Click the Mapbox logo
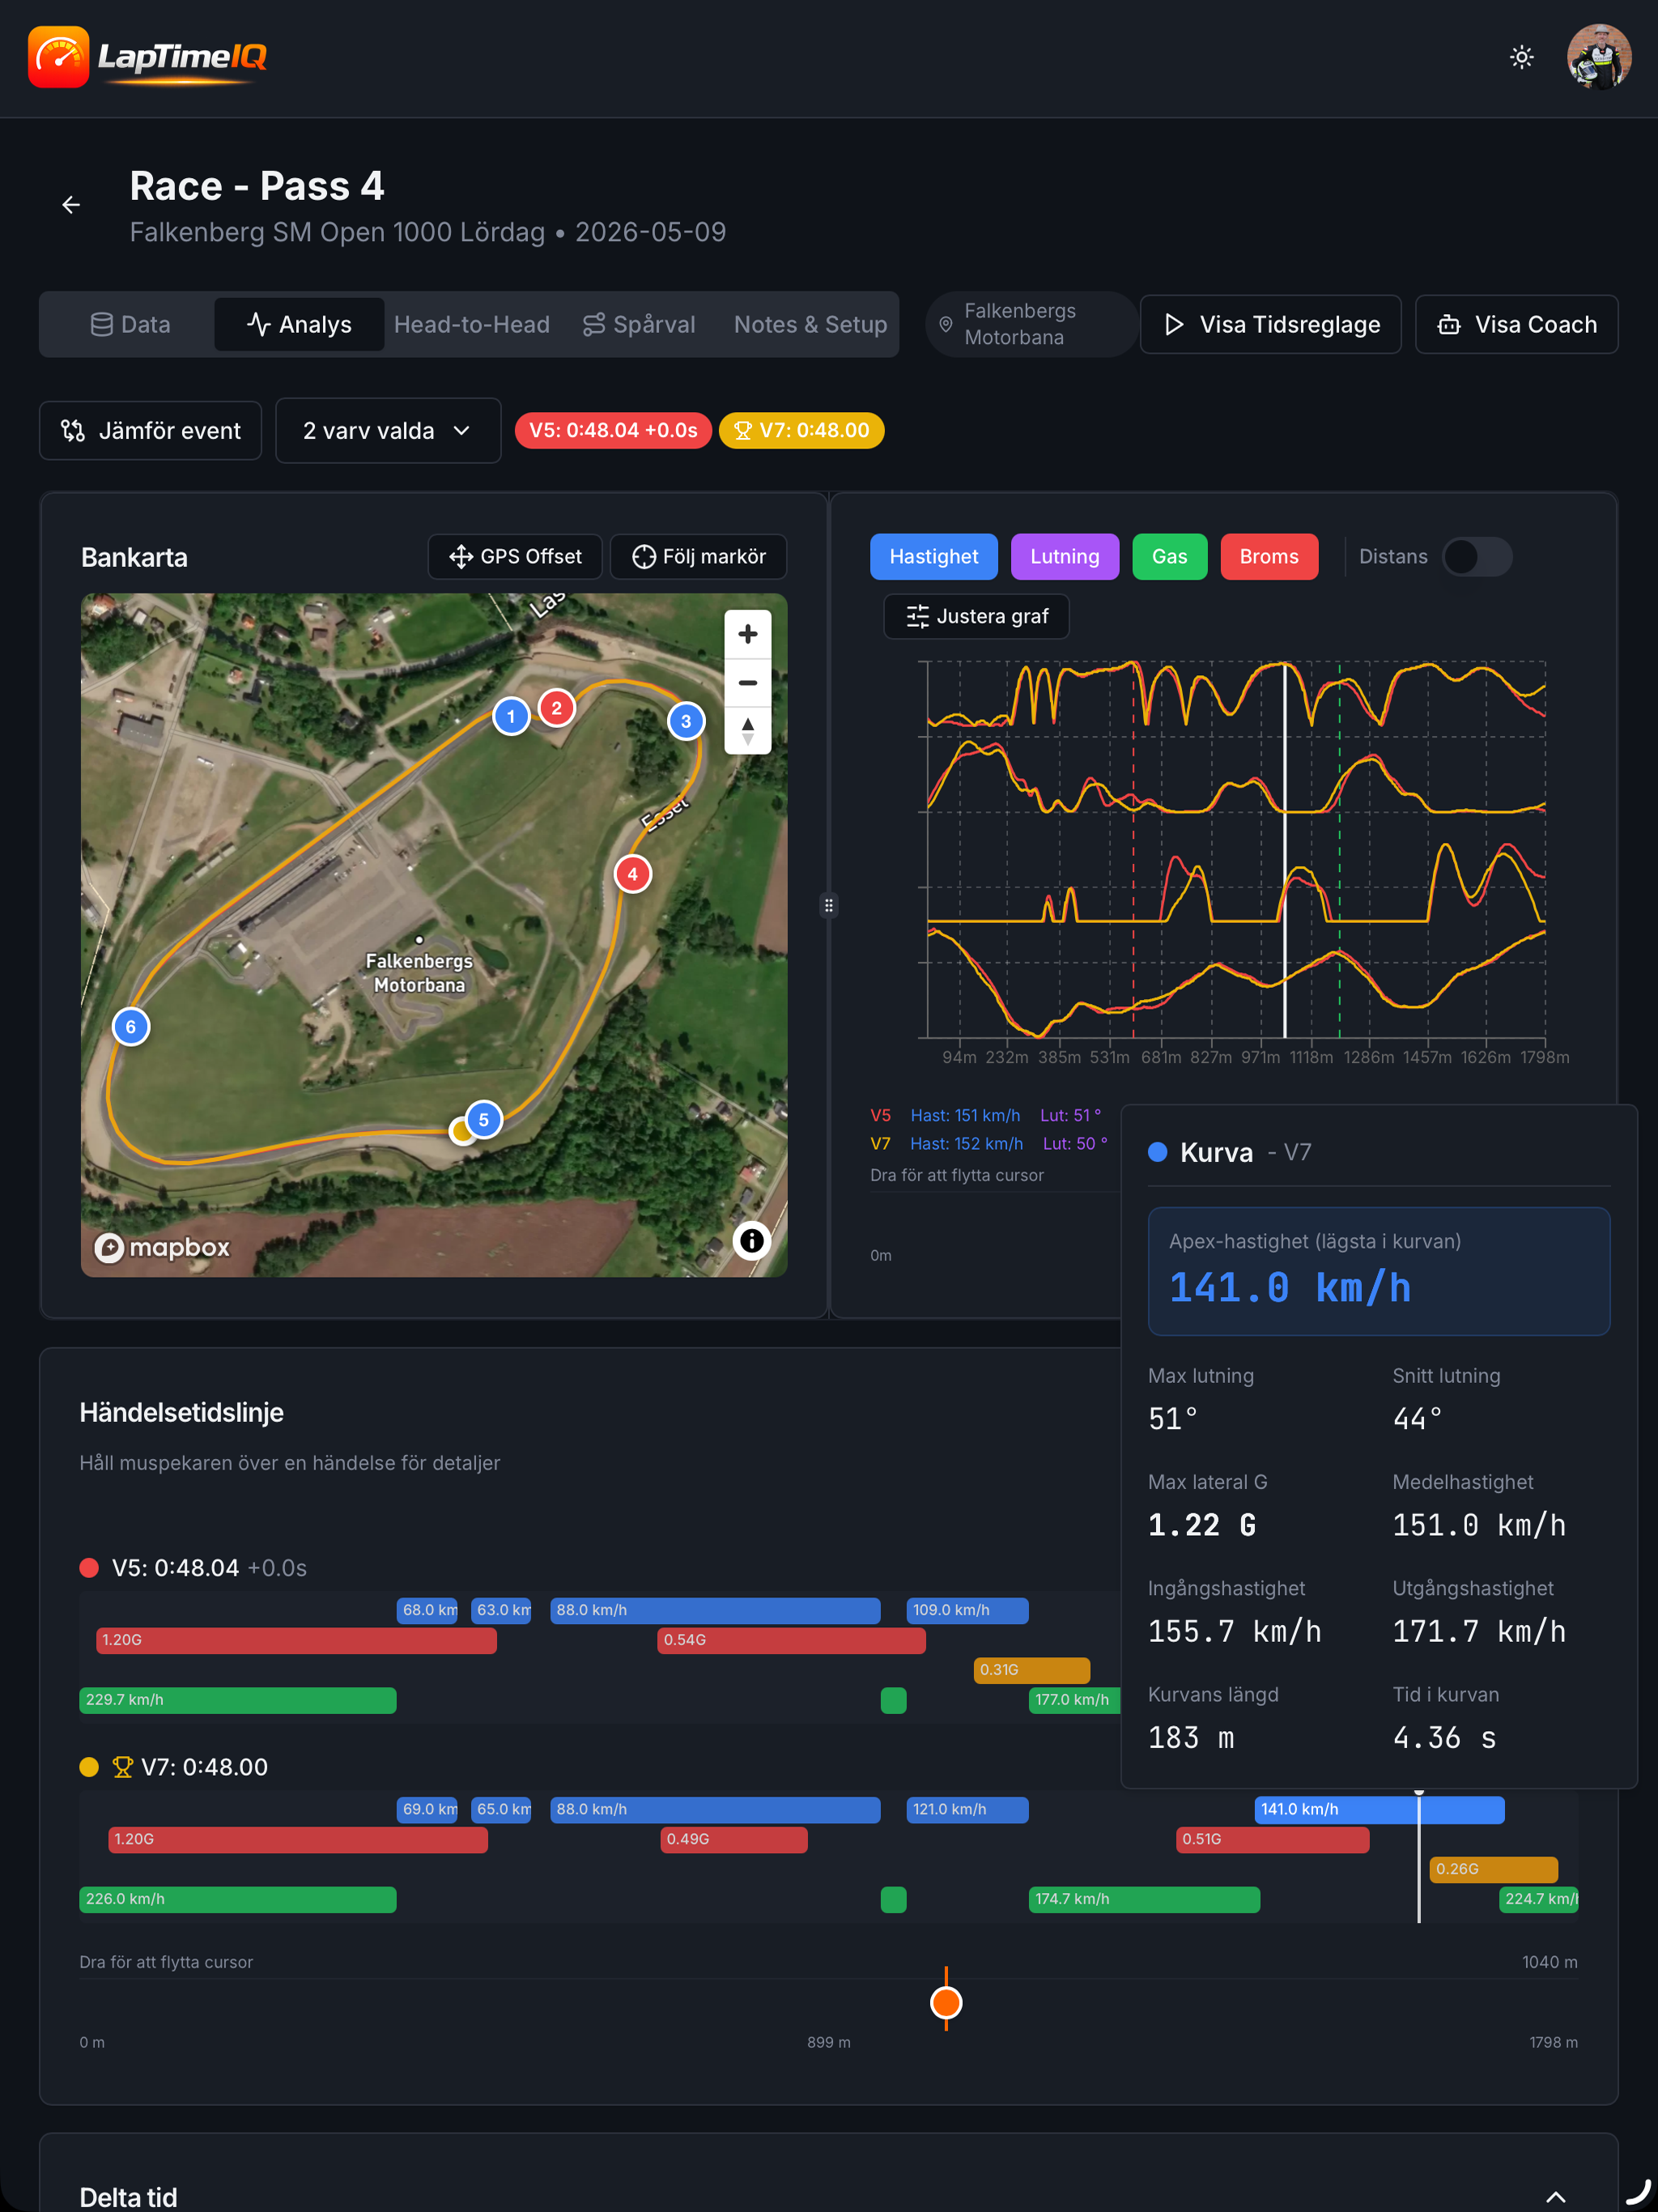 tap(162, 1247)
